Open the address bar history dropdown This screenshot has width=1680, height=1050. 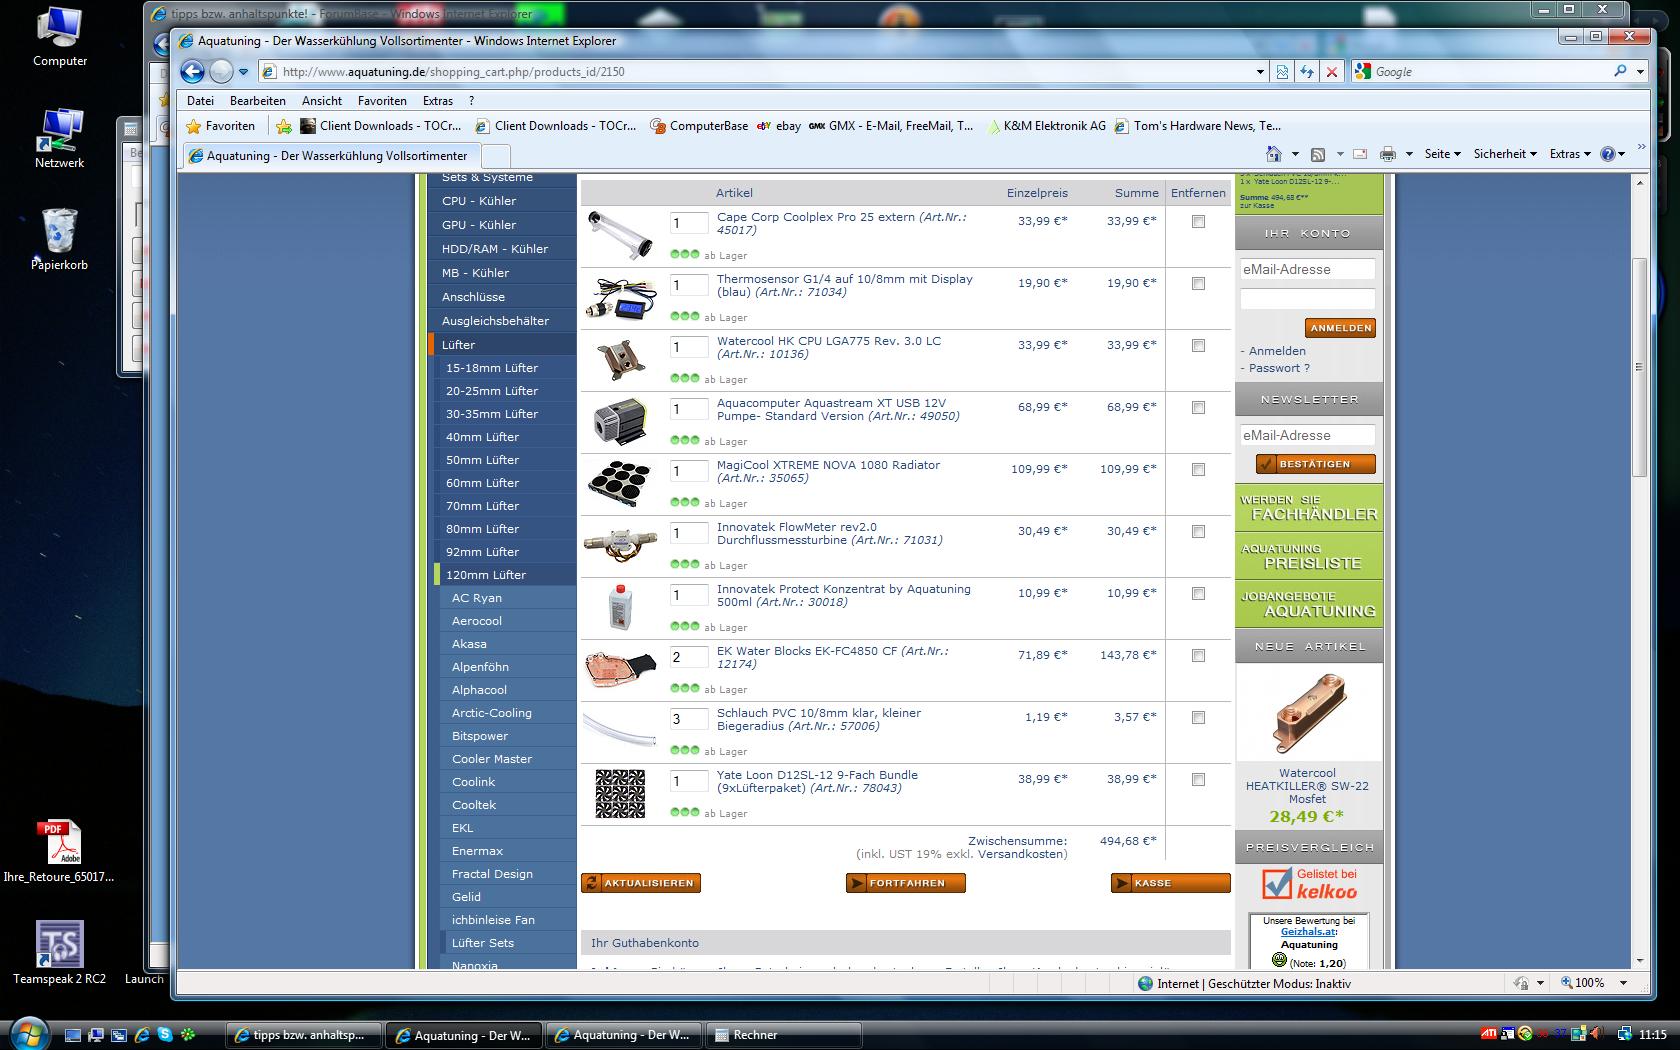tap(1260, 71)
